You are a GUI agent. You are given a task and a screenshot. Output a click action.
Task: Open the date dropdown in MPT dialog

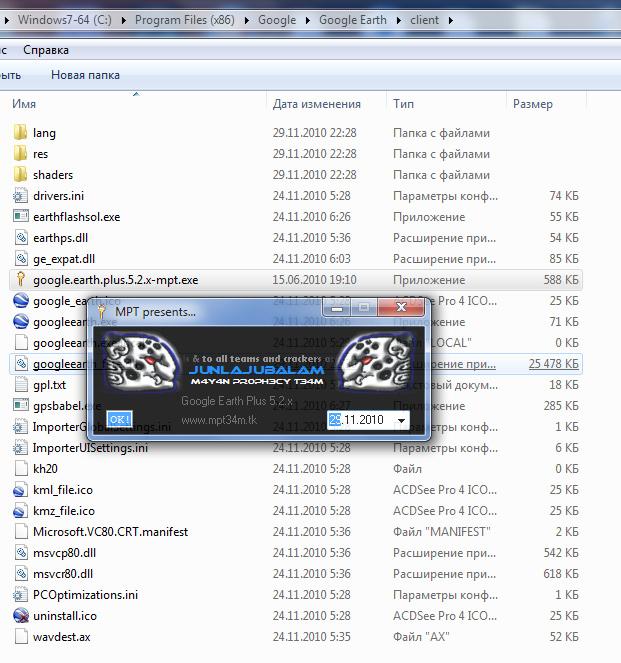tap(402, 420)
